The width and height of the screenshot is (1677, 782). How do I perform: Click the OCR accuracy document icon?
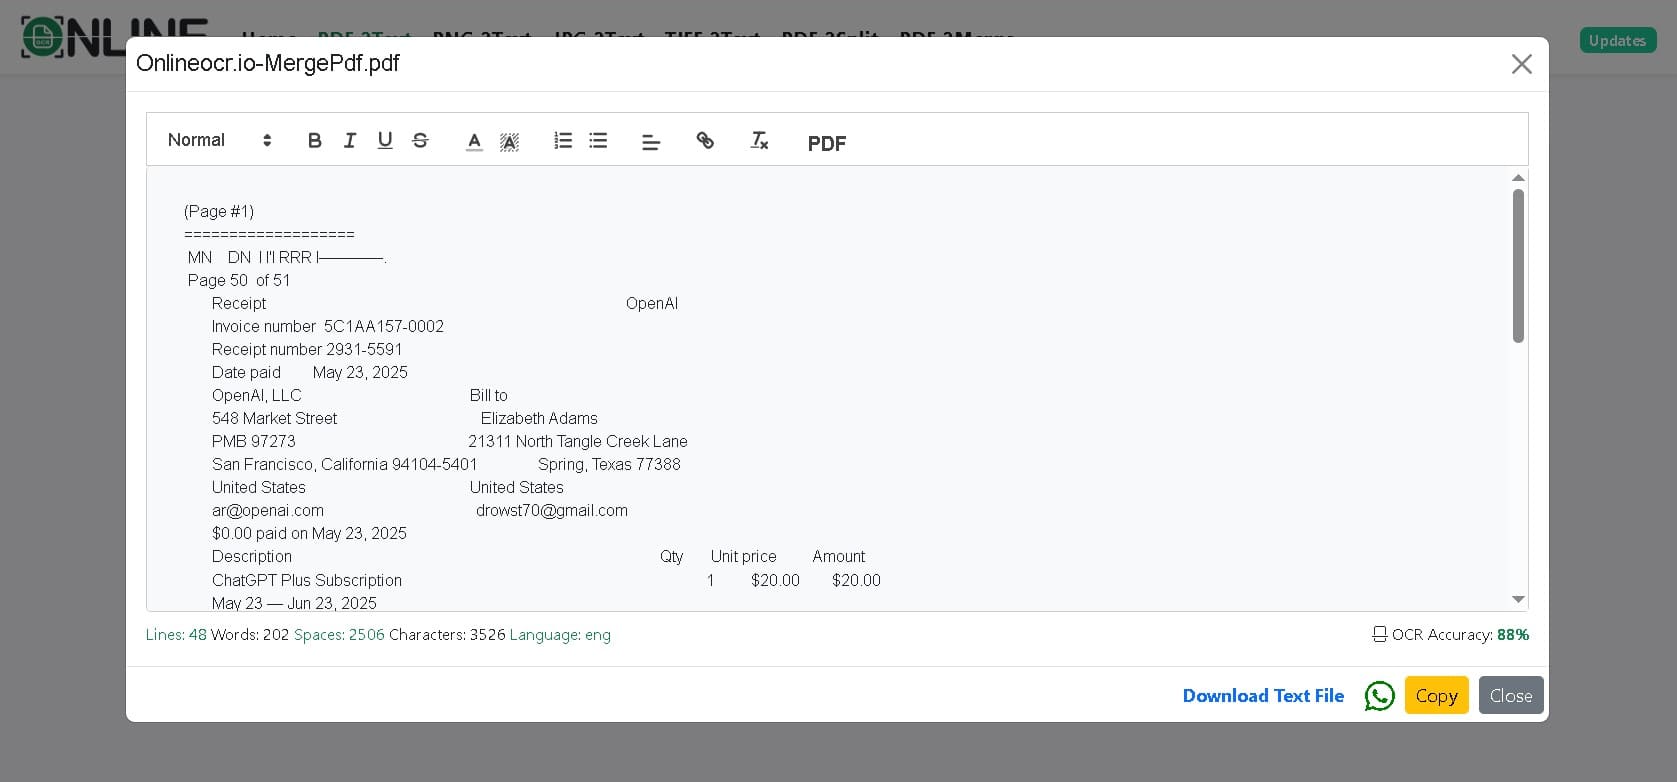(x=1380, y=634)
